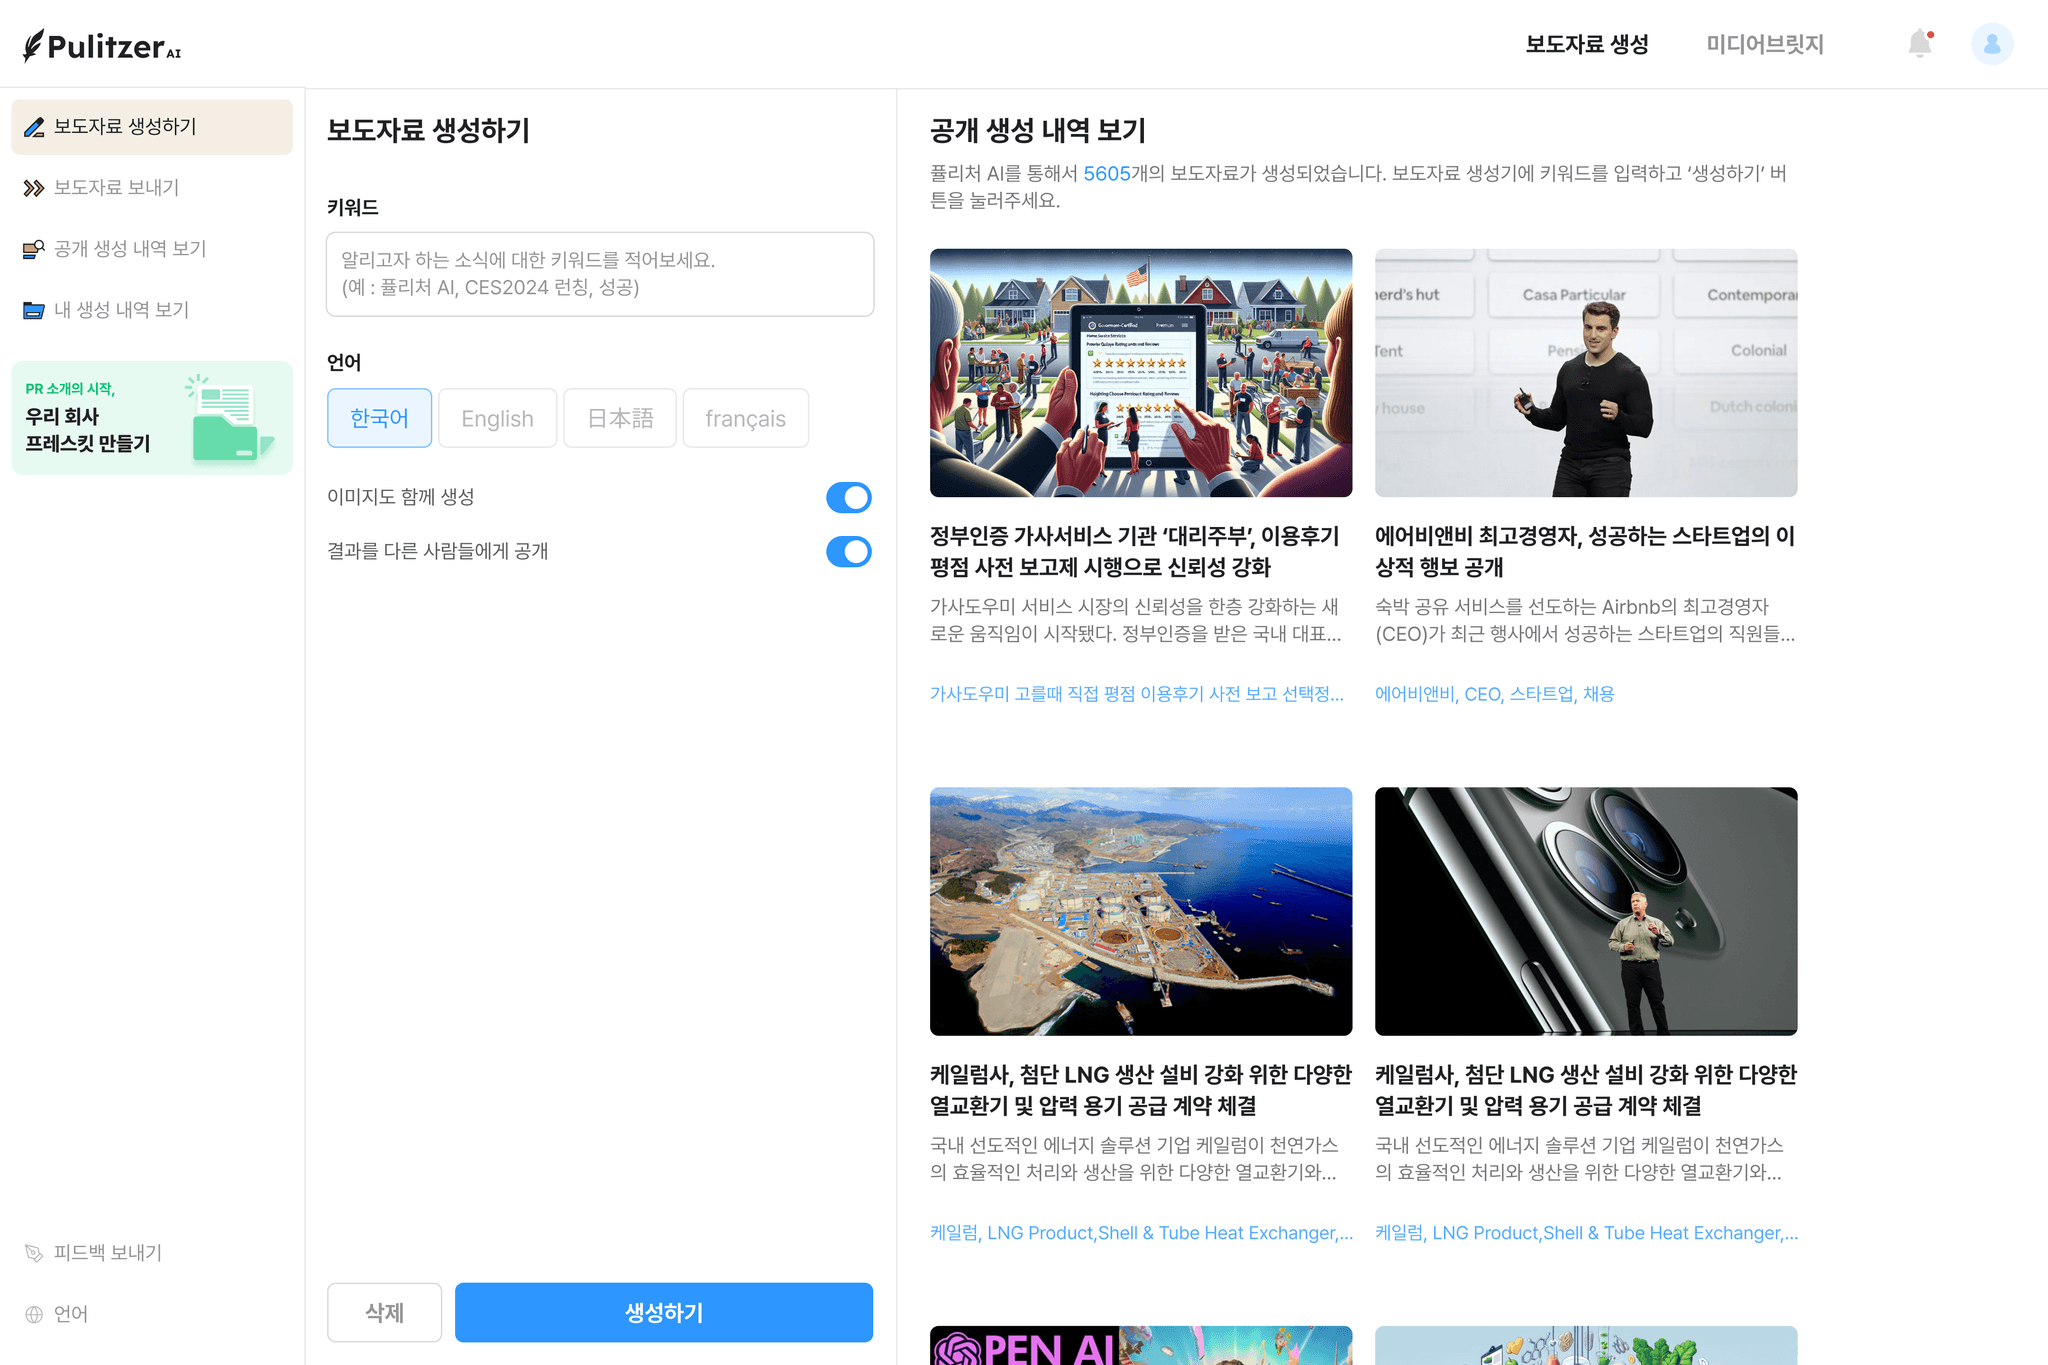Click the pencil icon for 보도자료 생성하기
The image size is (2048, 1365).
click(x=34, y=127)
